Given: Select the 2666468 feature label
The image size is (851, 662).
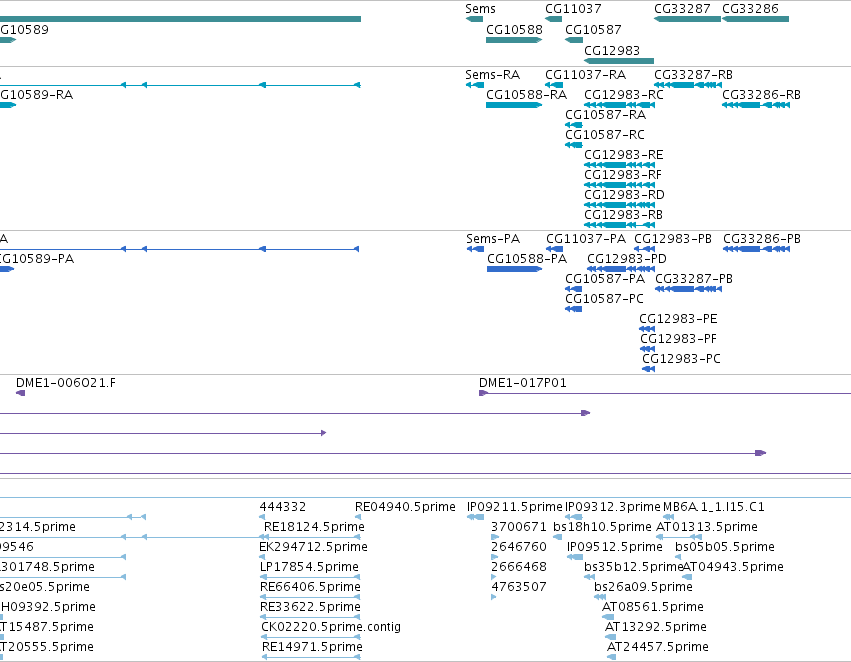Looking at the screenshot, I should 519,567.
